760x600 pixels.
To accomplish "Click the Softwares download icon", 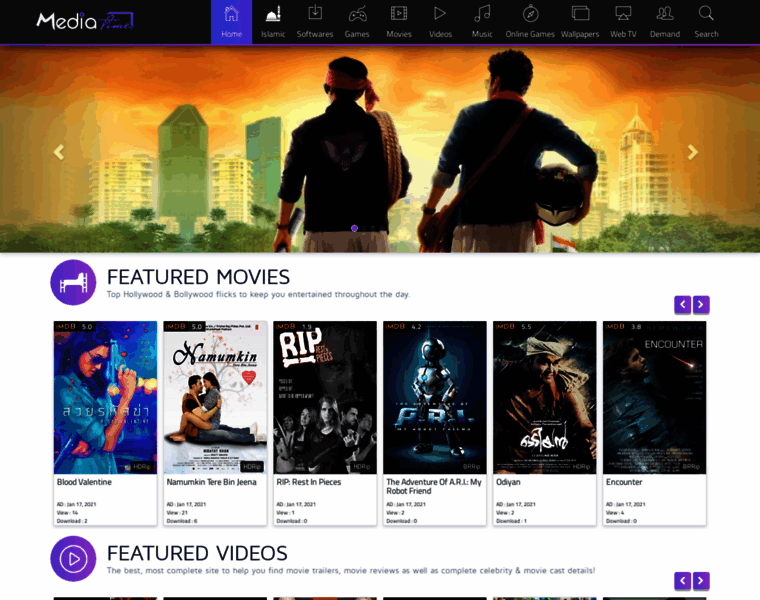I will pos(315,13).
